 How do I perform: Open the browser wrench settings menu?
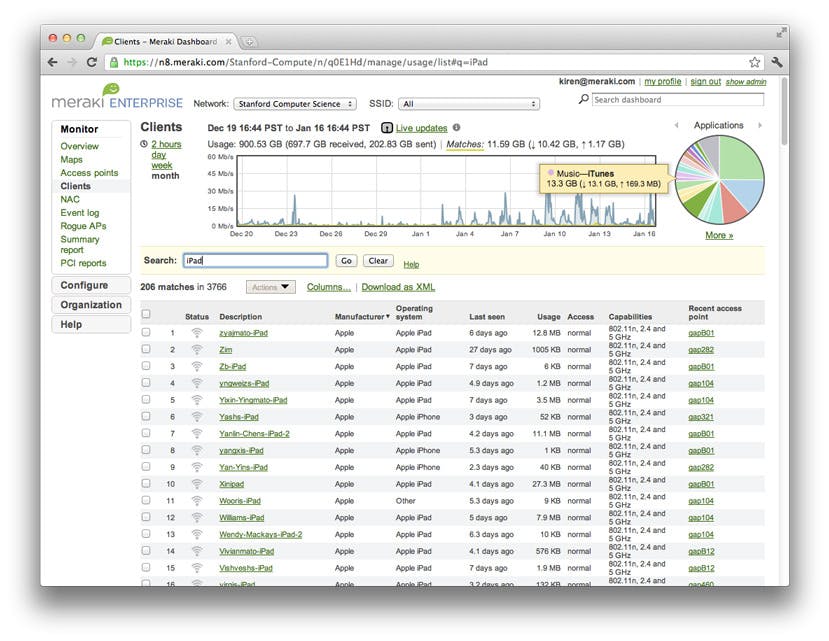[x=777, y=62]
